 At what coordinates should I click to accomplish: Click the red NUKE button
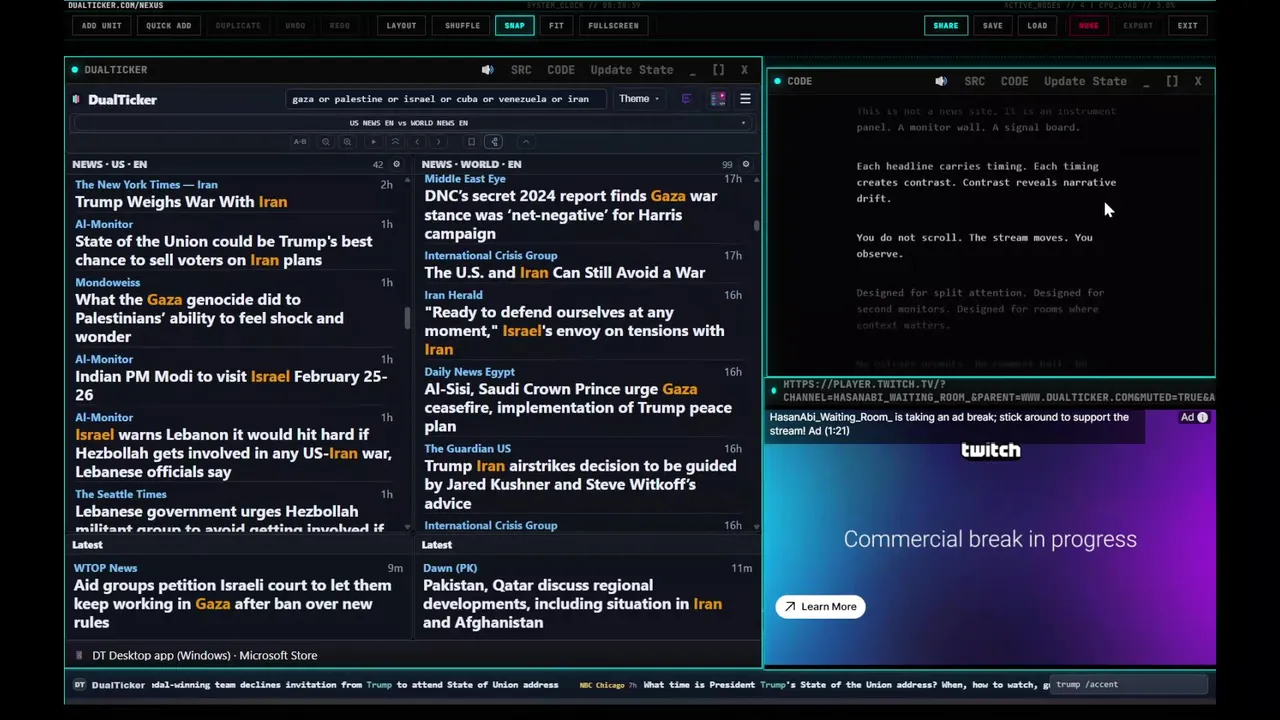coord(1088,25)
